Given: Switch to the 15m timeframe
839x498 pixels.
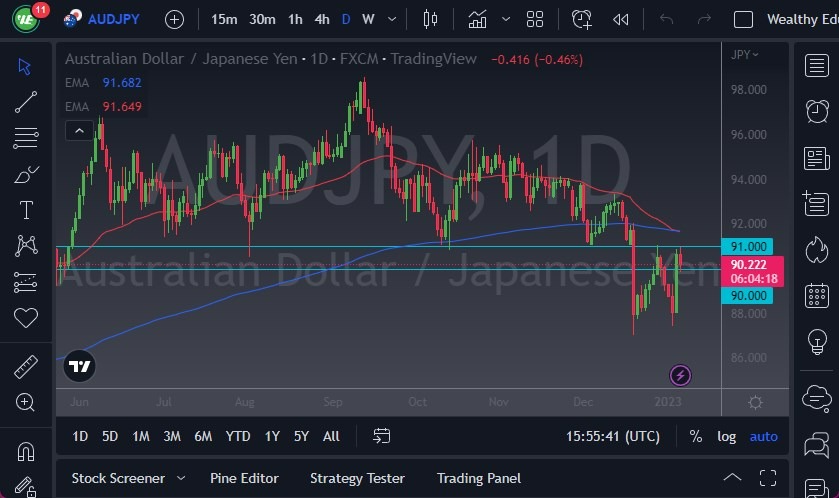Looking at the screenshot, I should pos(224,20).
